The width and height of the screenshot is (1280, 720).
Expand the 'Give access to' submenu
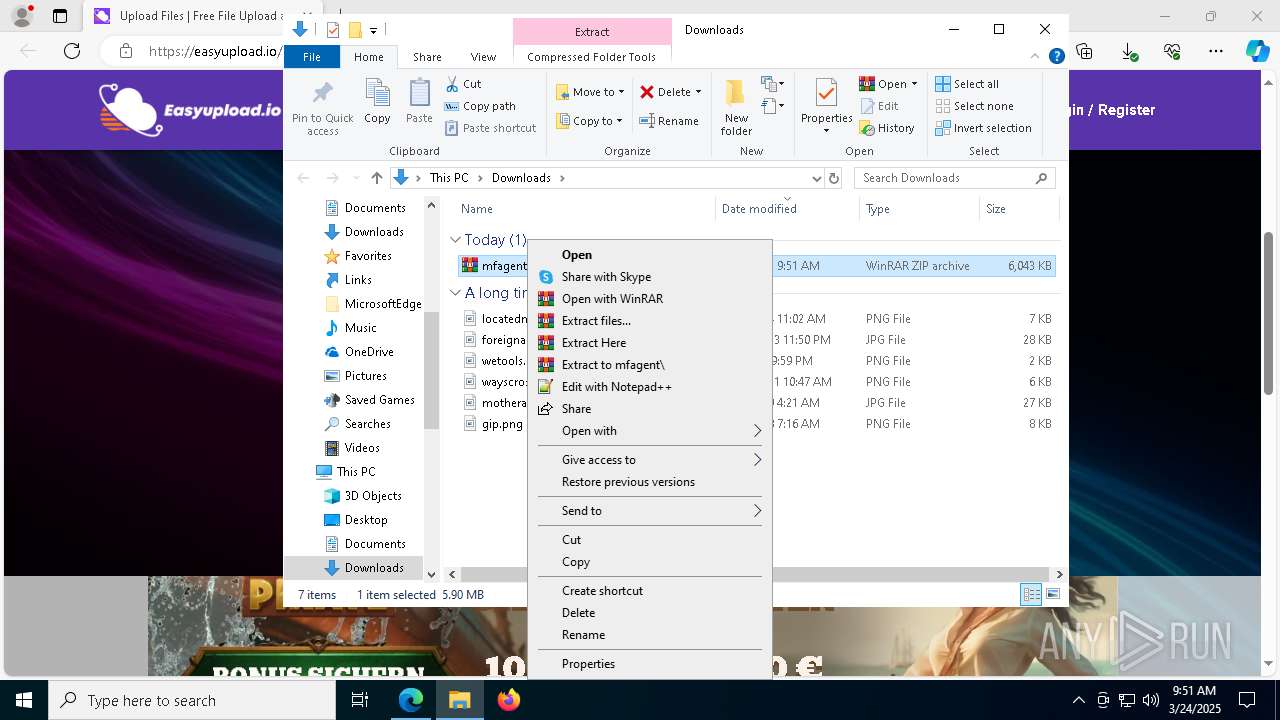tap(650, 460)
